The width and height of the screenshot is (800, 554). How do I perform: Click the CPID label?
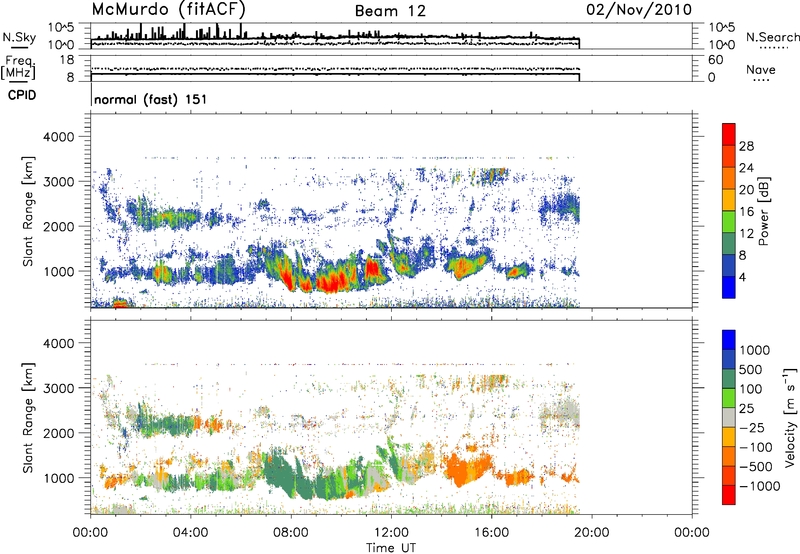pyautogui.click(x=22, y=95)
